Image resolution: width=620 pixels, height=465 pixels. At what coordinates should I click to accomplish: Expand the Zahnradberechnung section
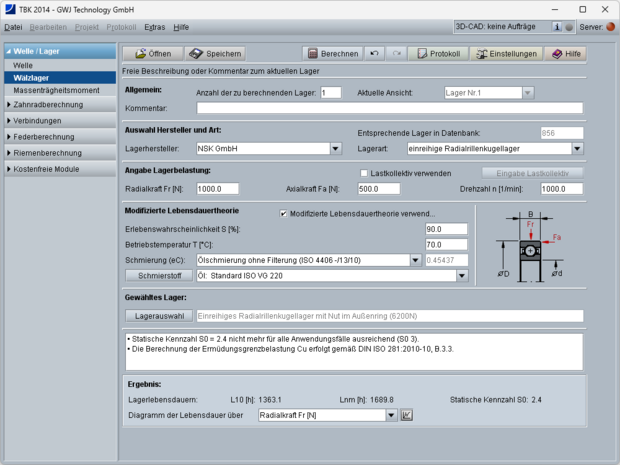coord(60,104)
